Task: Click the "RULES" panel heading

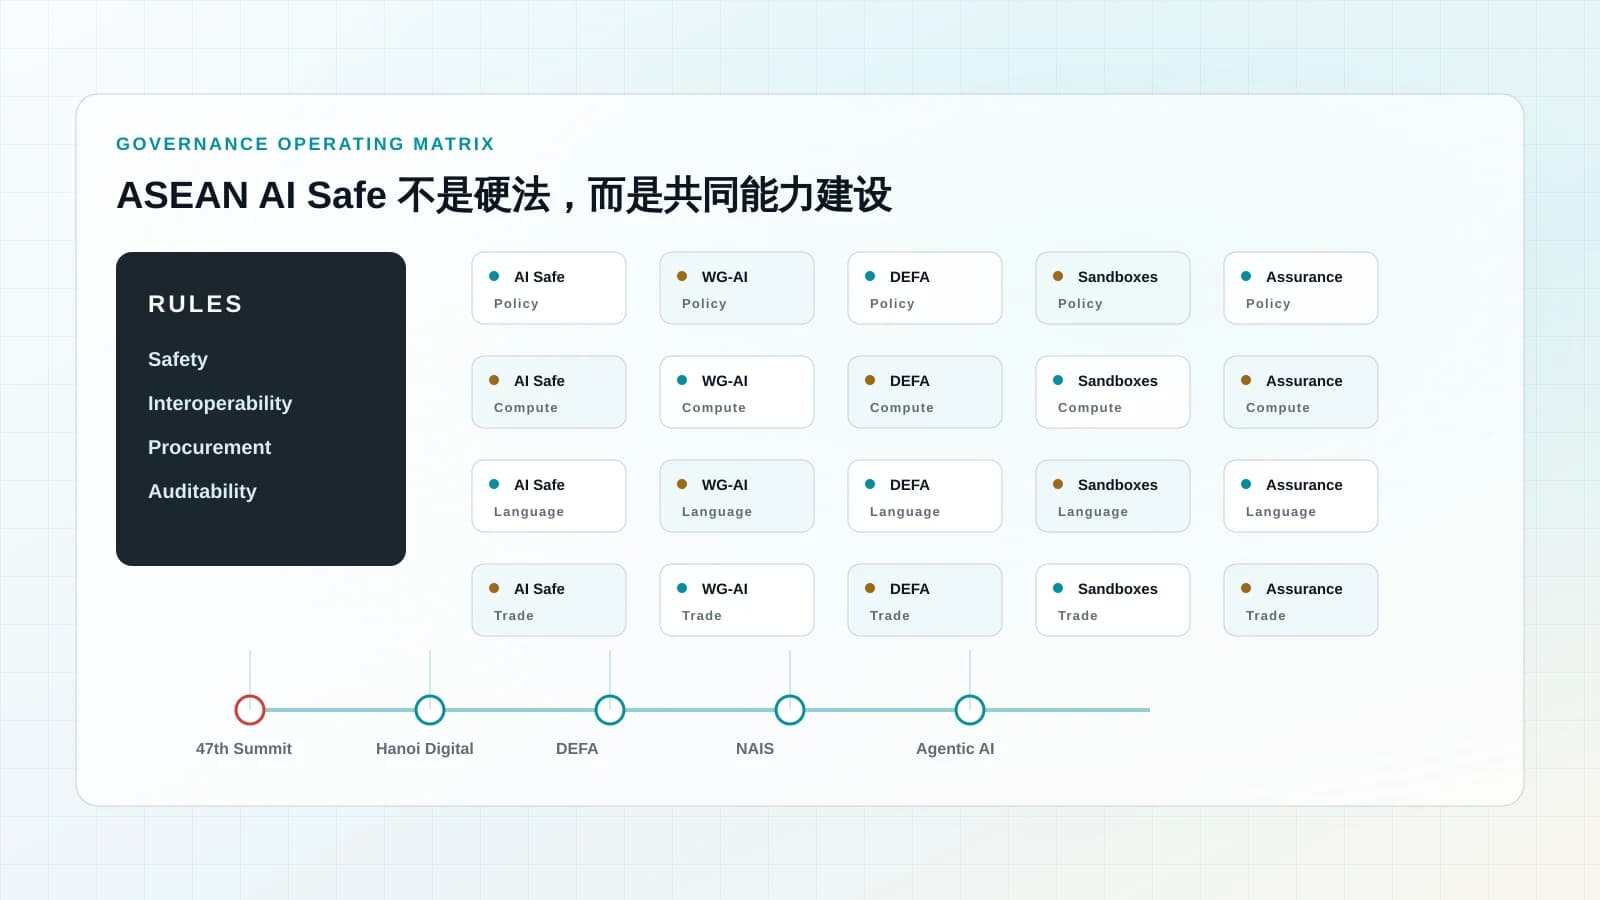Action: point(195,304)
